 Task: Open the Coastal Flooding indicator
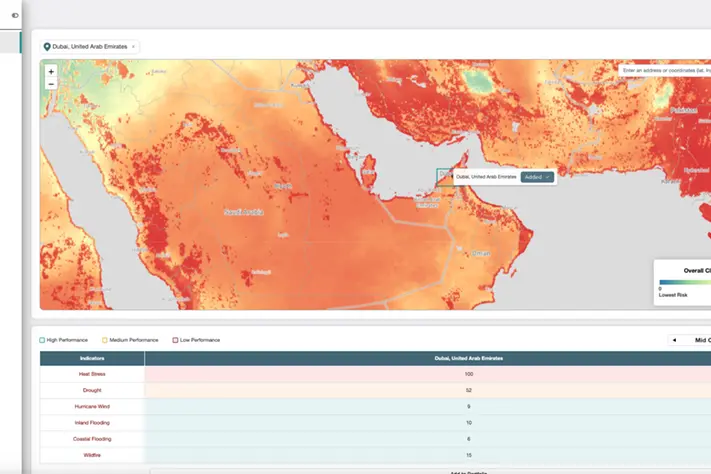coord(92,439)
